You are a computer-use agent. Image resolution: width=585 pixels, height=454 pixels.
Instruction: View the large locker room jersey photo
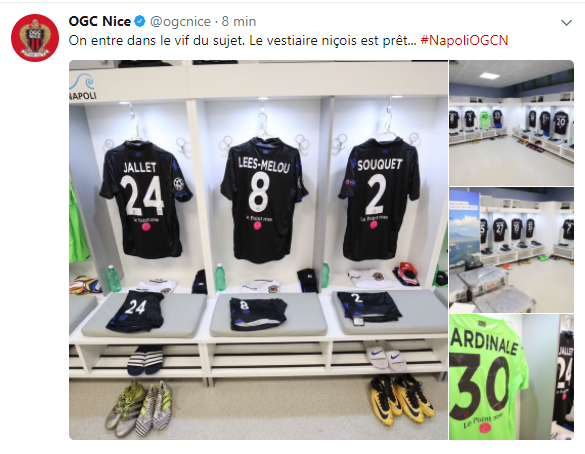[258, 250]
